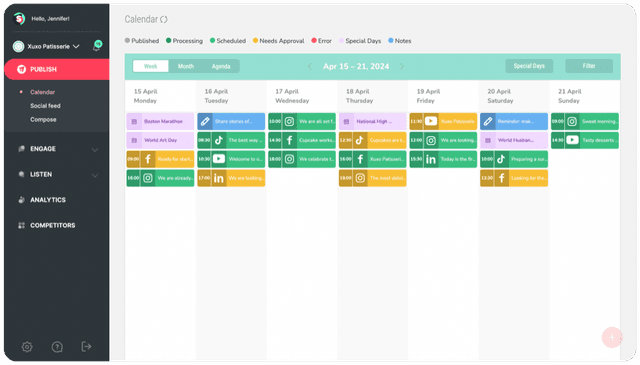Open Compose in the sidebar
Image resolution: width=640 pixels, height=365 pixels.
coord(43,120)
